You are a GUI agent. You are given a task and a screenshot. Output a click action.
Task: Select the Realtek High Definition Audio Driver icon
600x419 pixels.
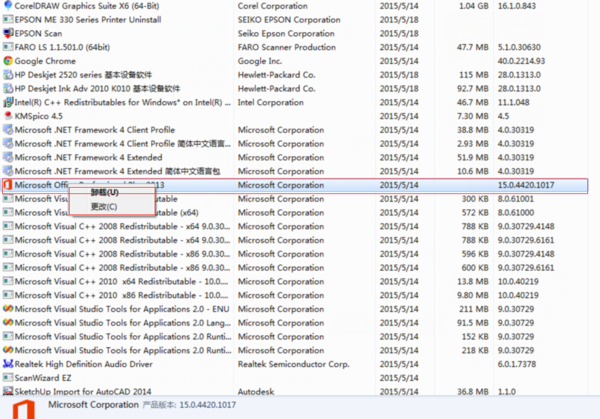pos(8,364)
